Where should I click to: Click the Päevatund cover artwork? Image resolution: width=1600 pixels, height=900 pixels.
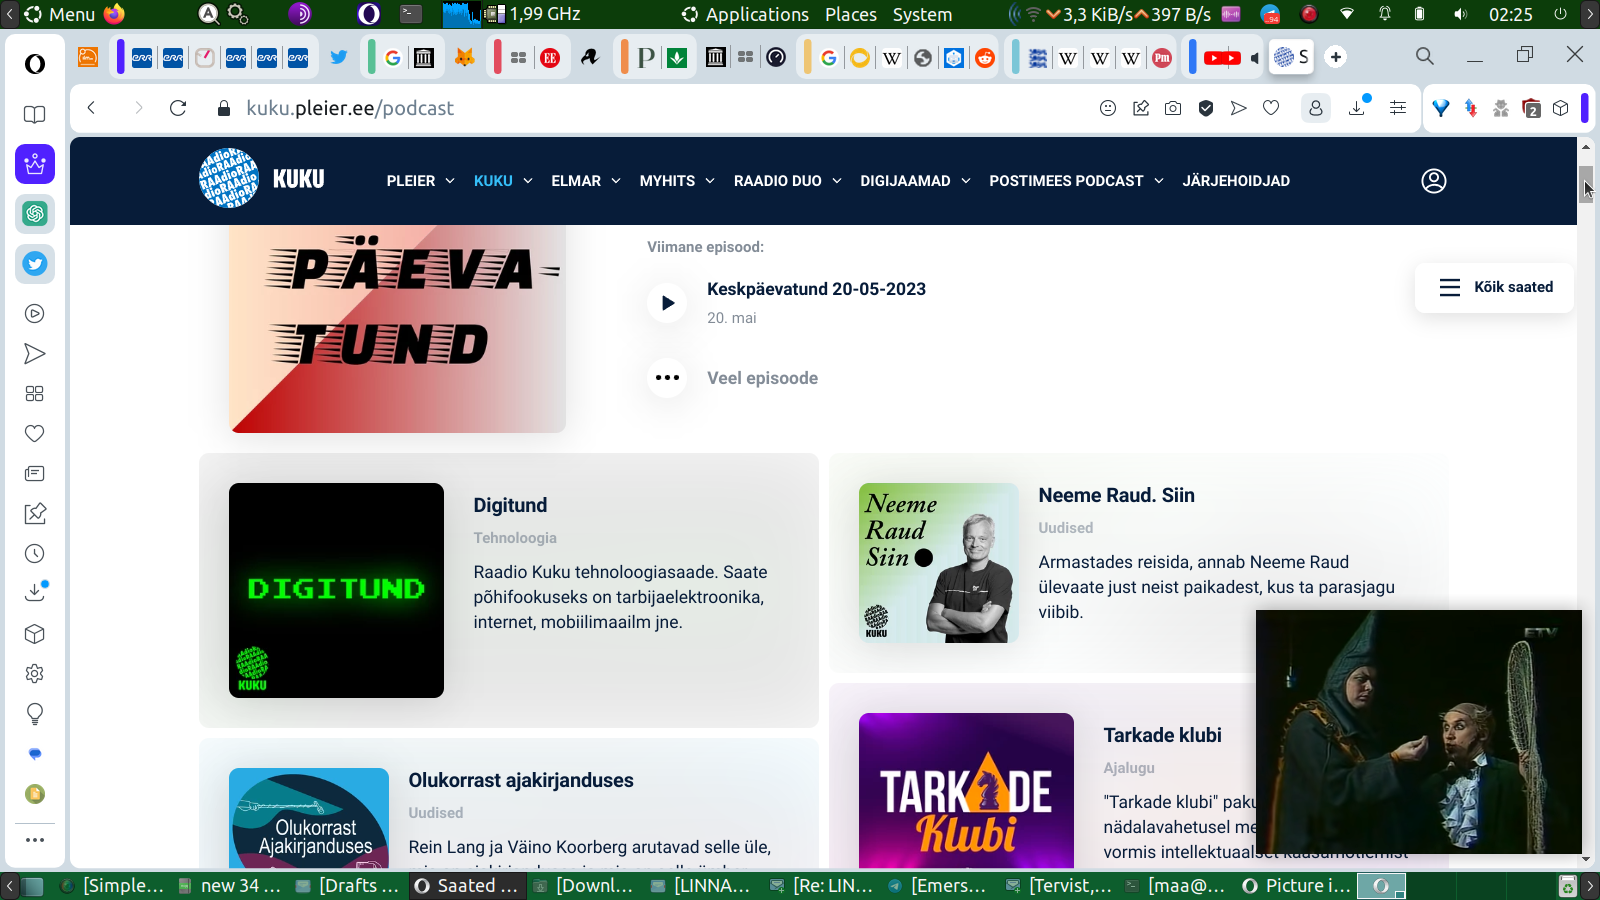[397, 329]
